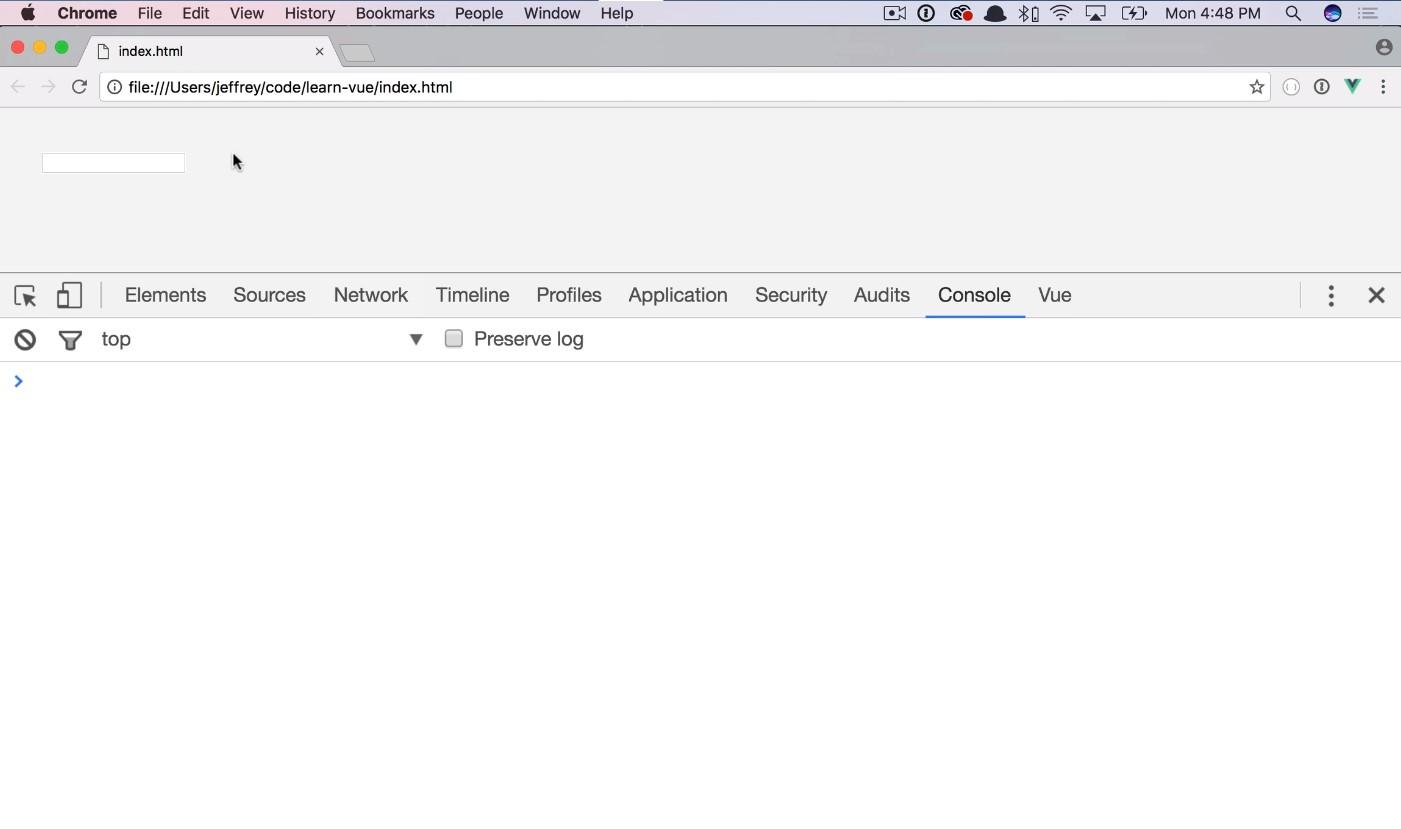
Task: Open the Window menu
Action: click(552, 13)
